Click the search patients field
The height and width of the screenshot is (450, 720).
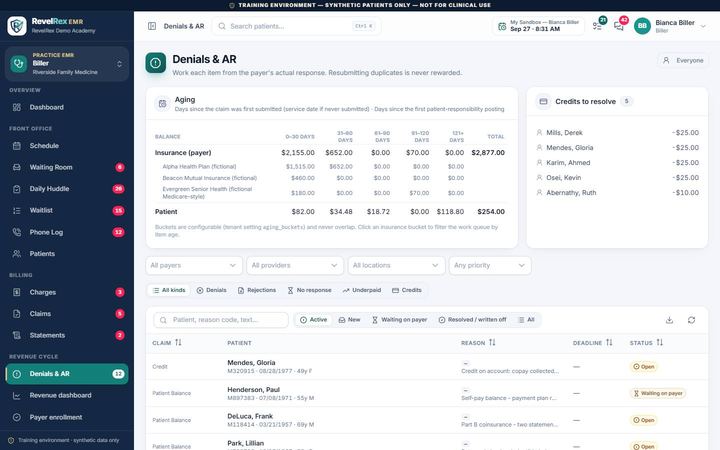pos(296,26)
